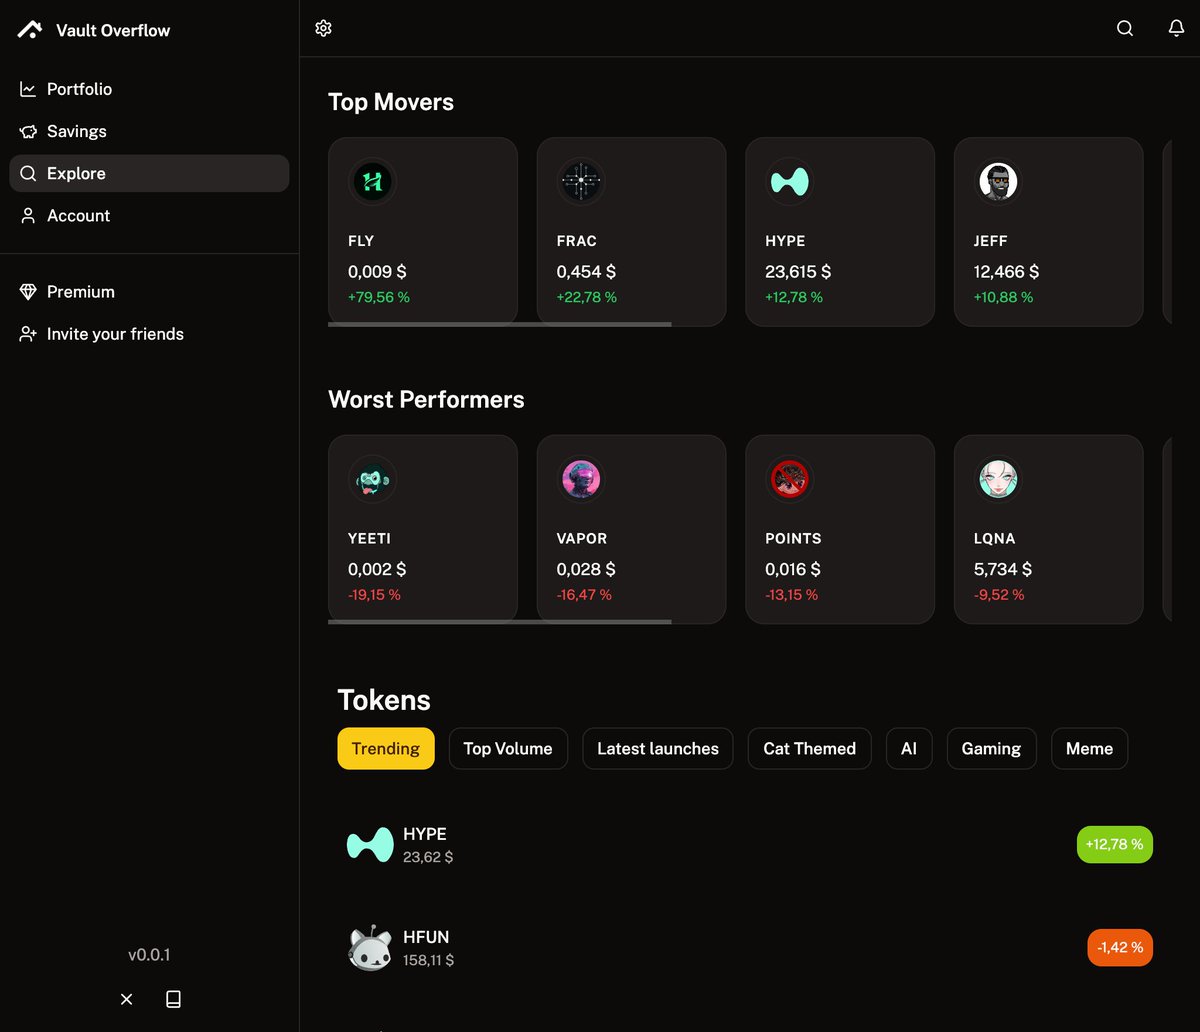Select the AI filter tab
Viewport: 1200px width, 1032px height.
(x=909, y=748)
